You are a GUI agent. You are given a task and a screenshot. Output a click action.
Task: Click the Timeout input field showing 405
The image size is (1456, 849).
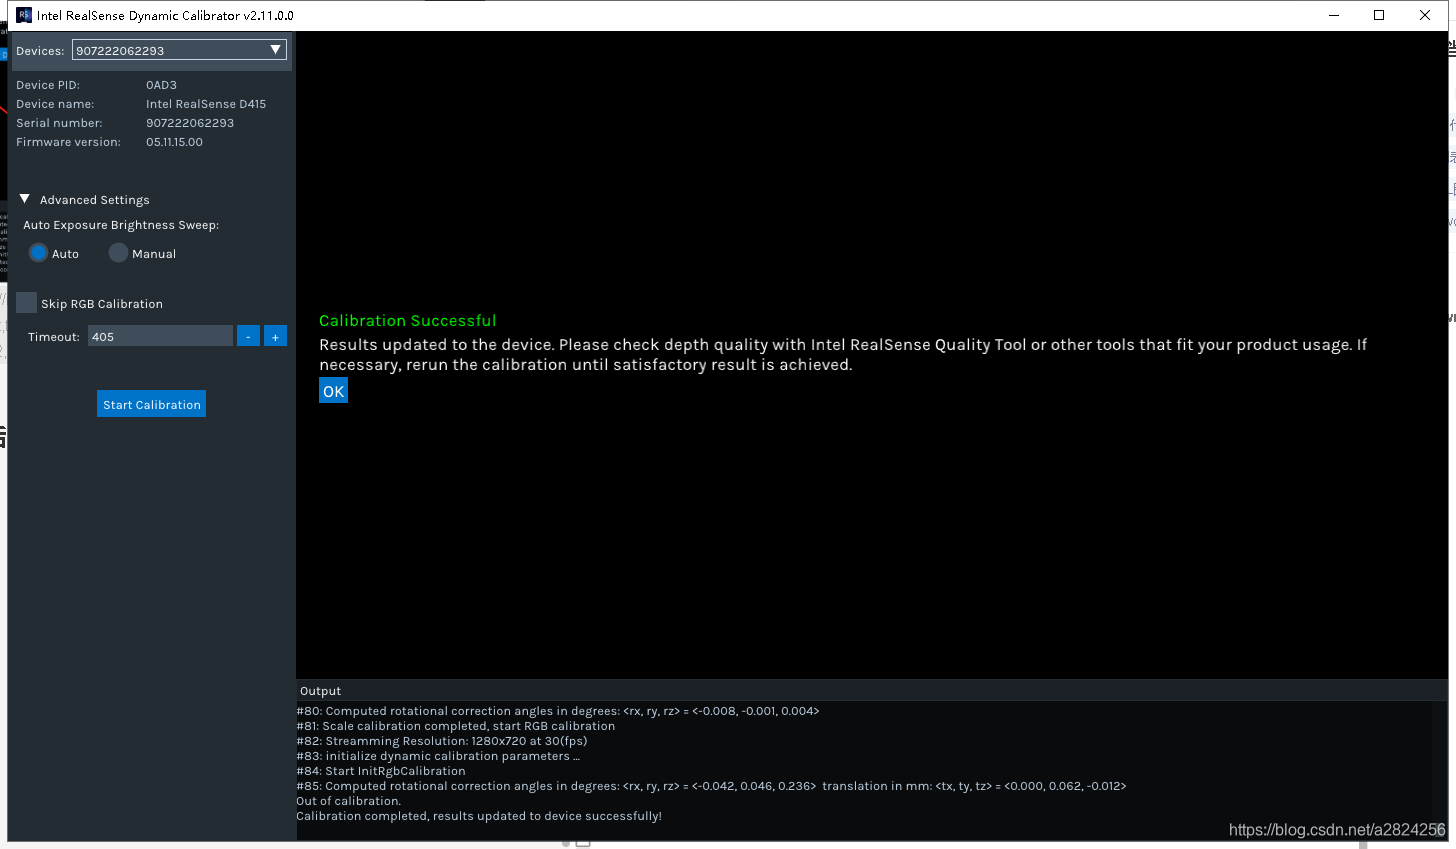[x=160, y=336]
